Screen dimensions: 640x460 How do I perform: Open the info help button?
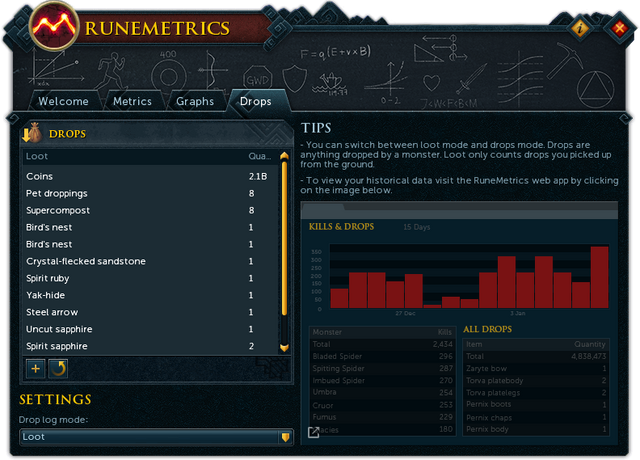580,28
